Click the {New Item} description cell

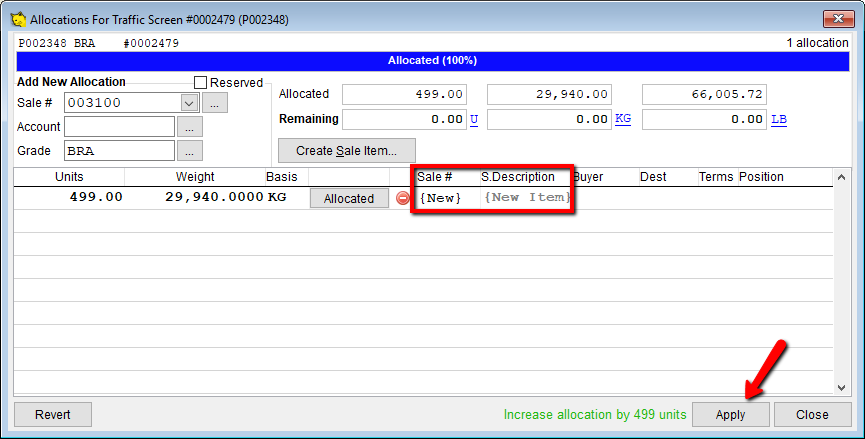526,197
